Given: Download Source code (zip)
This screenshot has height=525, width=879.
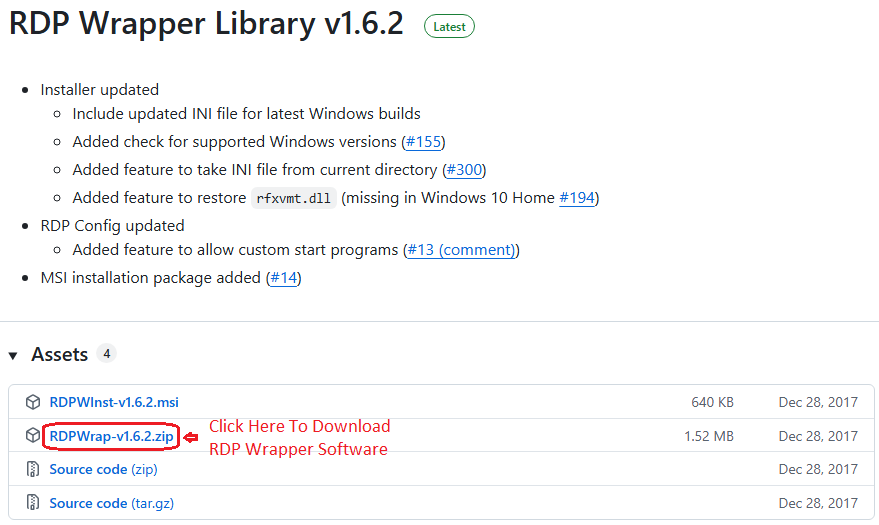Looking at the screenshot, I should pos(103,470).
